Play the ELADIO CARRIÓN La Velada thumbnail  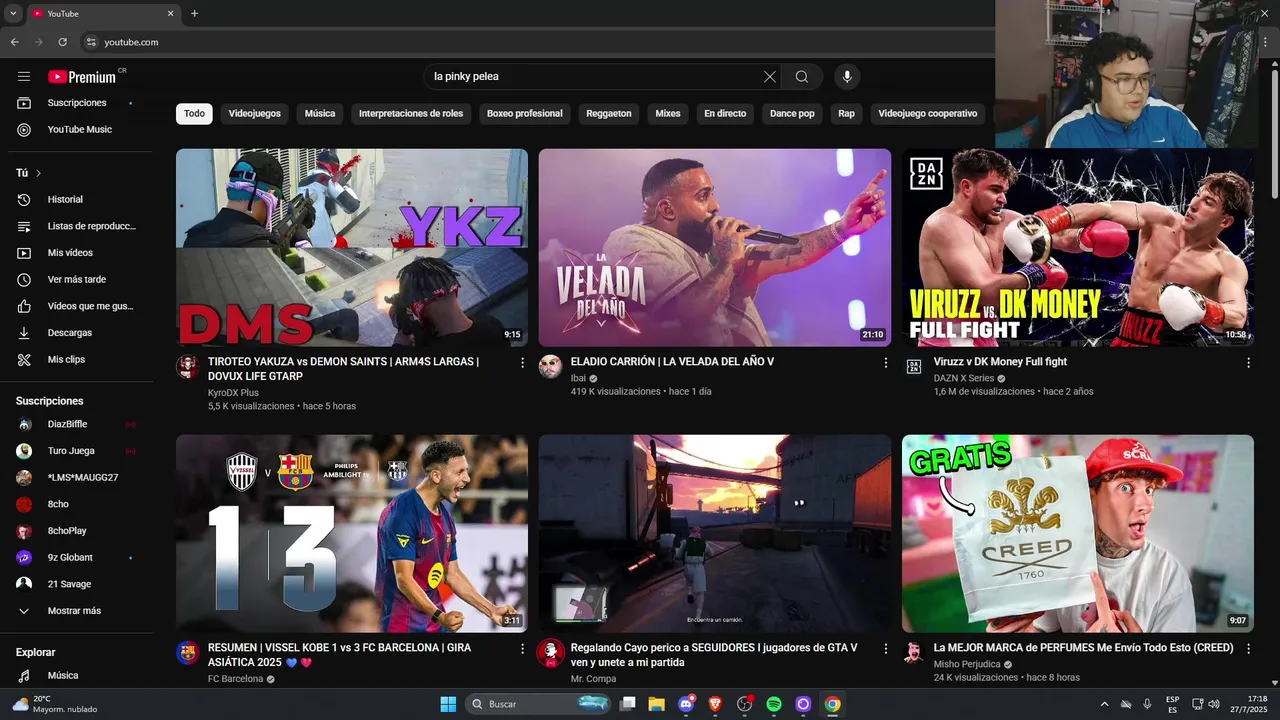(715, 248)
